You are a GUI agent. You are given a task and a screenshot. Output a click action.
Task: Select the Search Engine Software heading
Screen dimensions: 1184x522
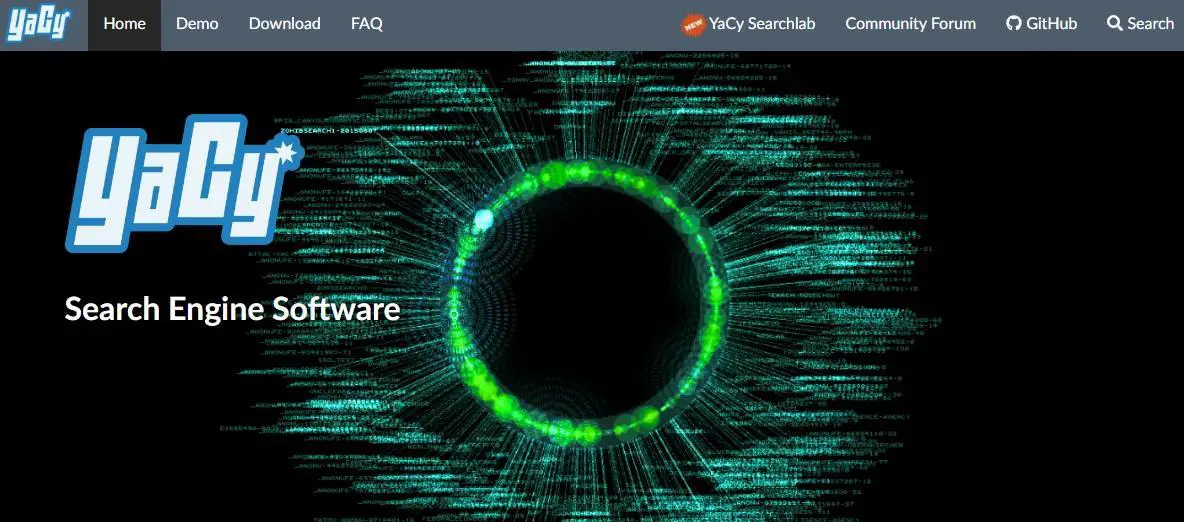coord(232,310)
